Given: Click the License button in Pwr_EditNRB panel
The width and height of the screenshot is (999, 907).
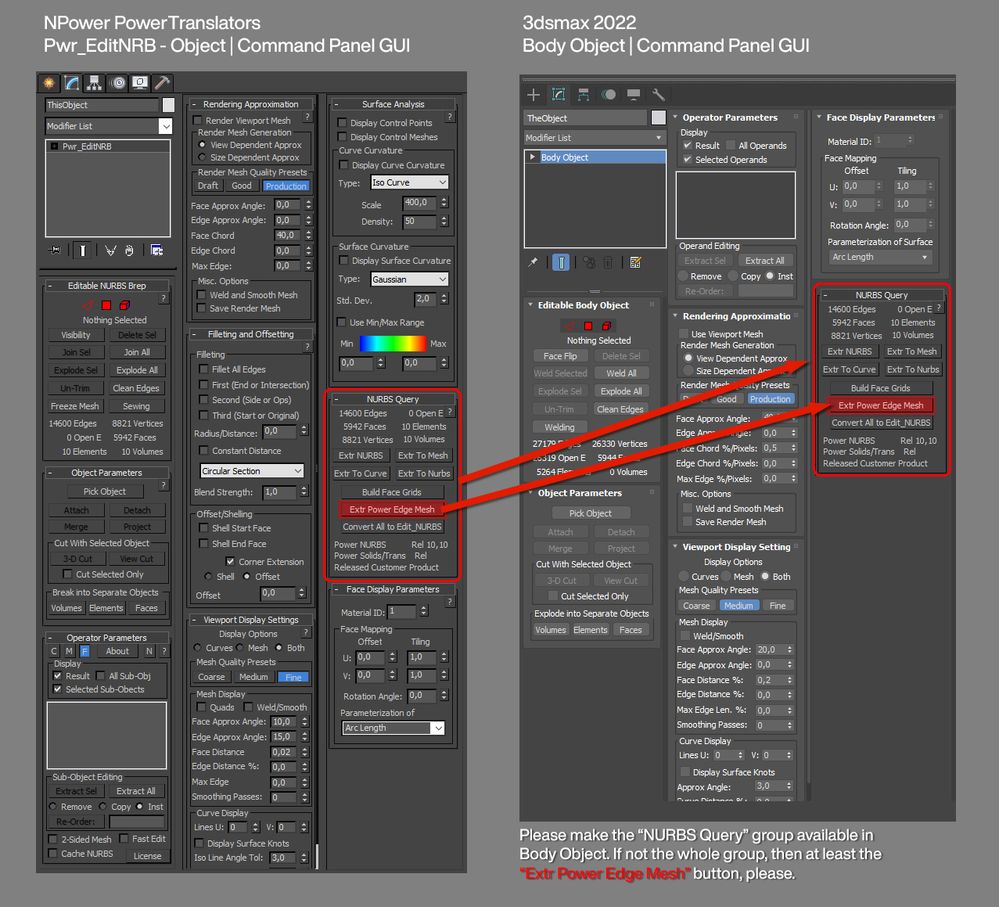Looking at the screenshot, I should (x=147, y=856).
